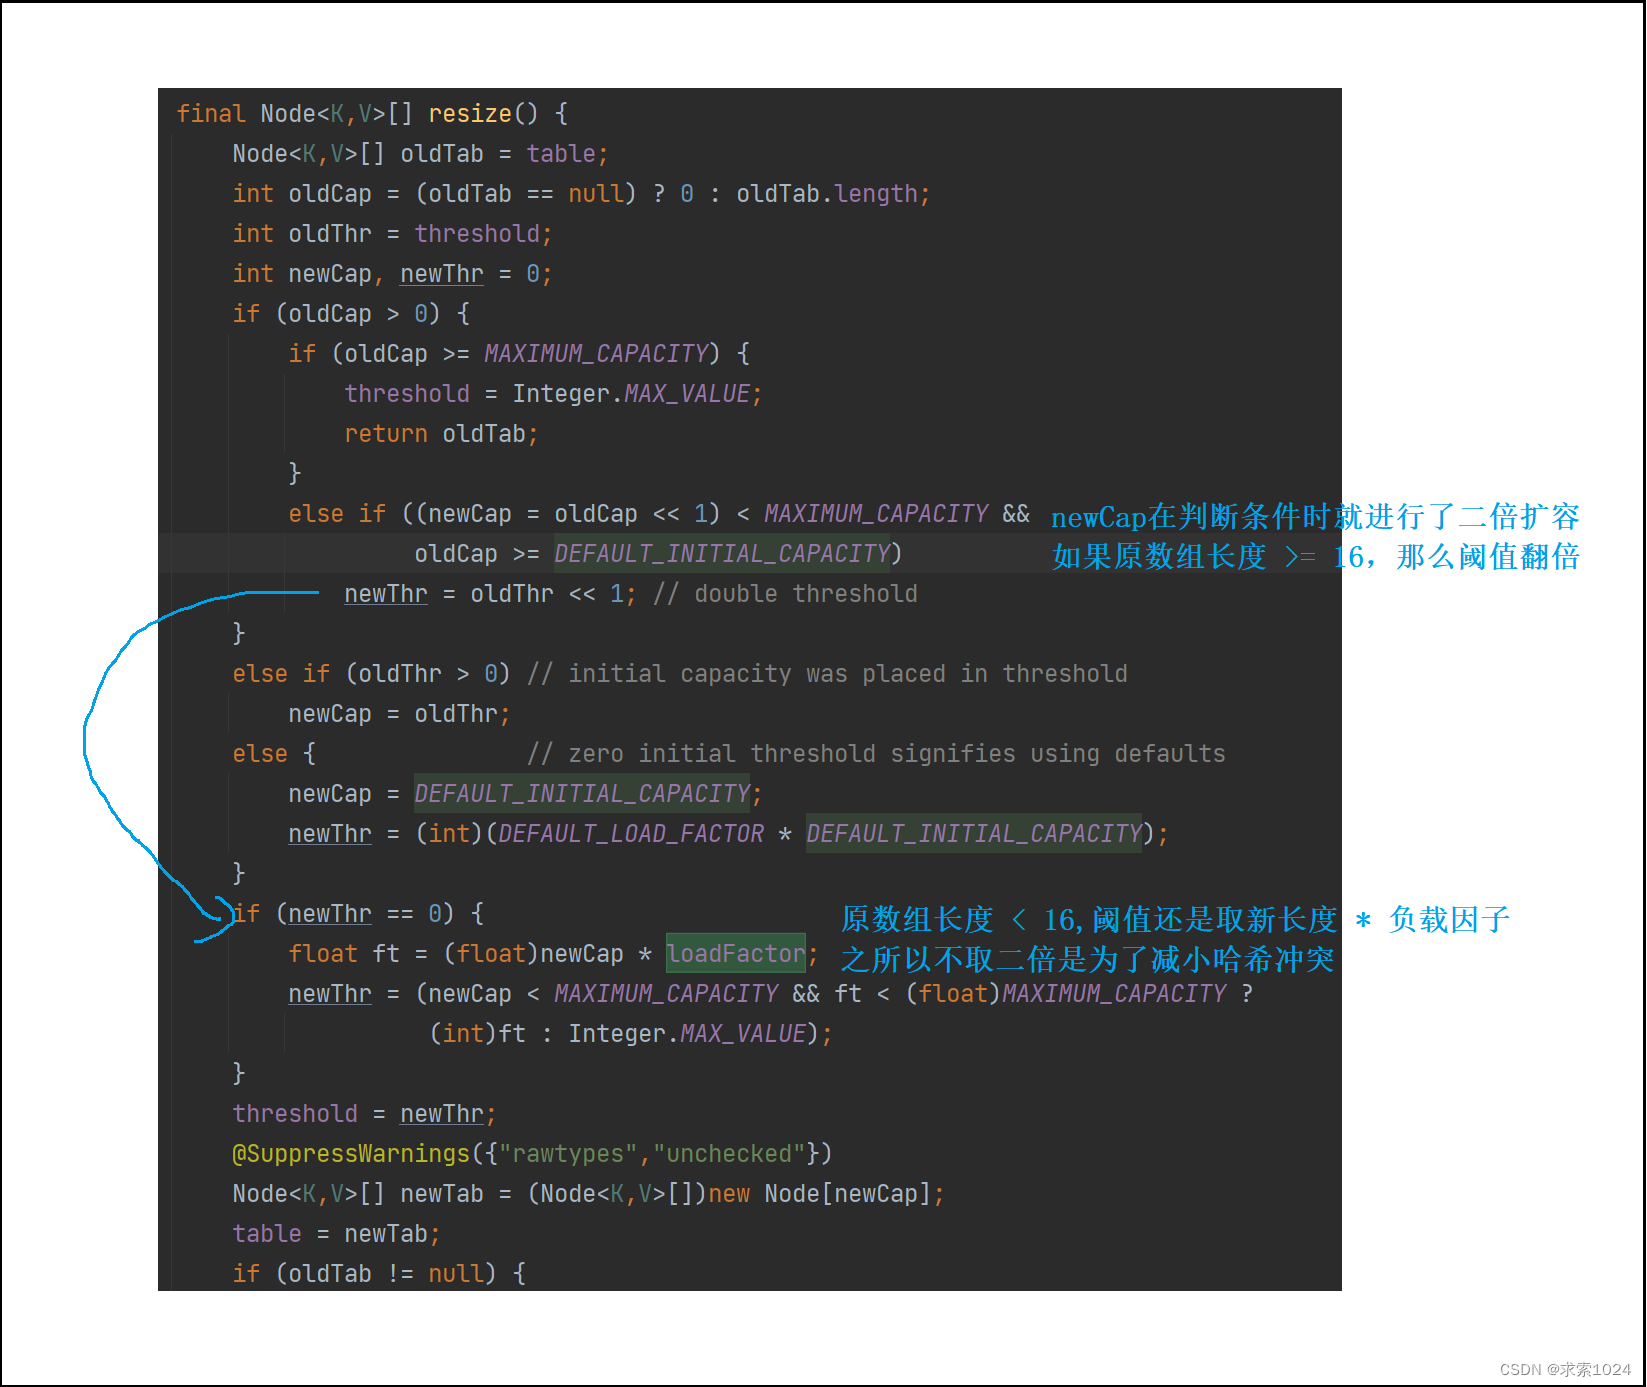Click 'threshold = Integer.MAX_VALUE;' line
1647x1387 pixels.
pos(553,394)
